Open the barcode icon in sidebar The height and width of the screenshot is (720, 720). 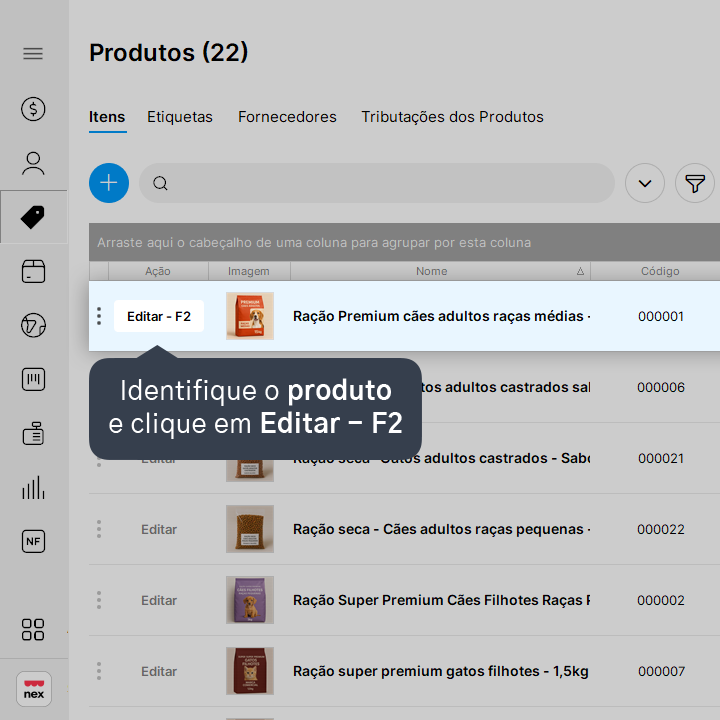[x=33, y=379]
